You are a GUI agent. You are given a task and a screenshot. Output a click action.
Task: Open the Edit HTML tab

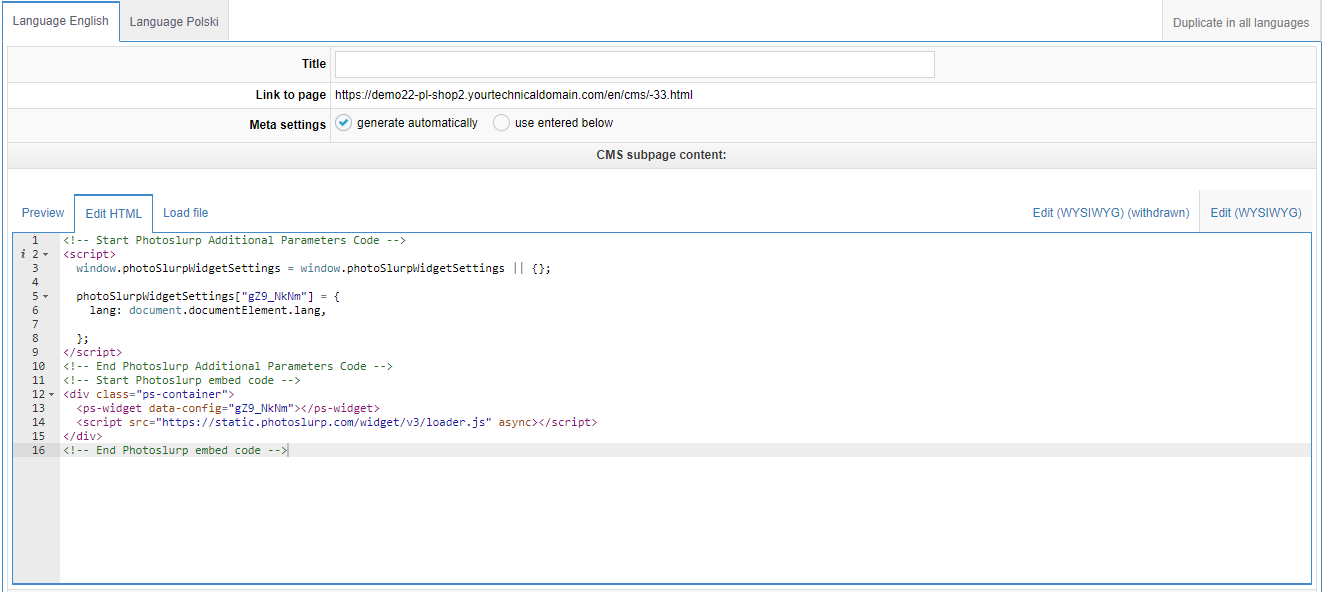(113, 213)
